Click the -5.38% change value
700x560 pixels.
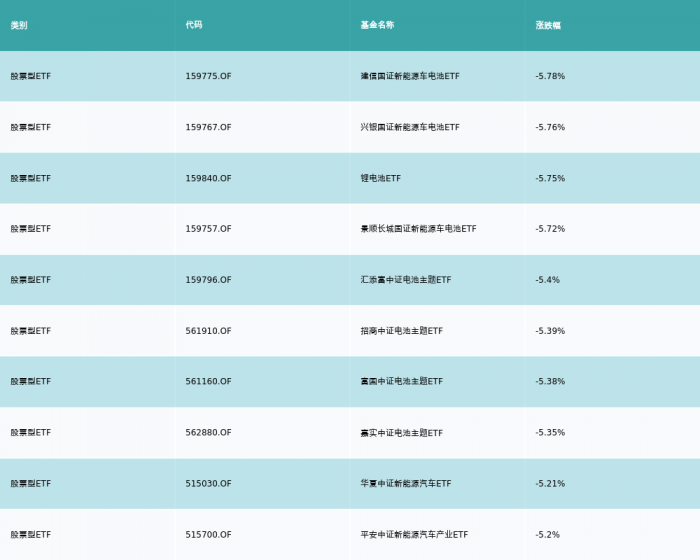coord(550,381)
